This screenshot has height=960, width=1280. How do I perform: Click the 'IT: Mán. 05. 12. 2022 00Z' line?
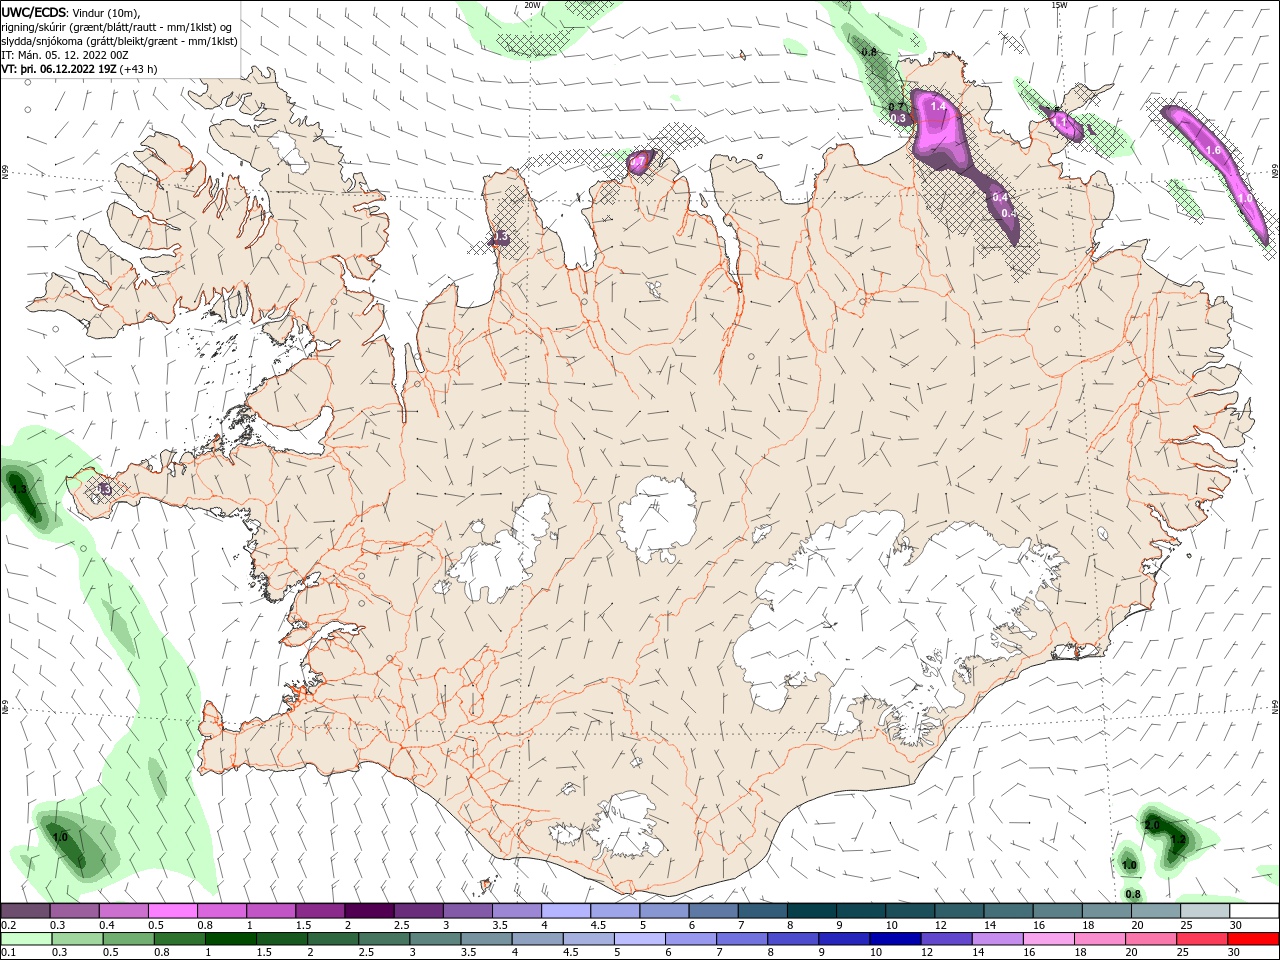pyautogui.click(x=65, y=55)
